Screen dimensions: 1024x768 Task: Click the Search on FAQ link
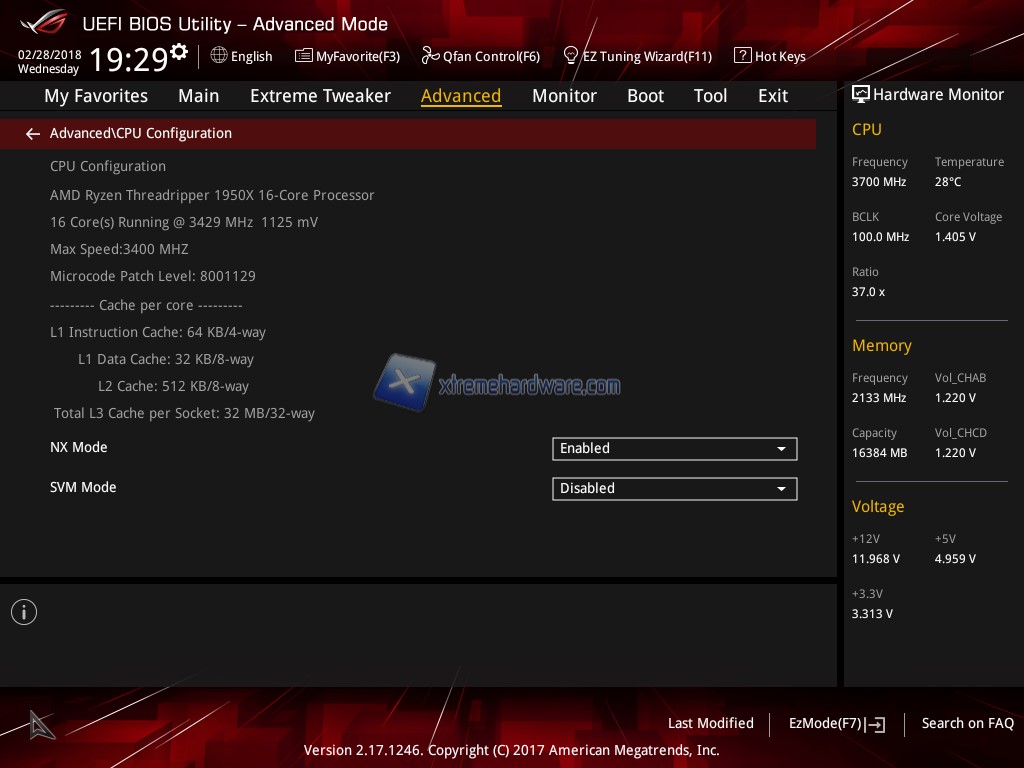pos(967,723)
